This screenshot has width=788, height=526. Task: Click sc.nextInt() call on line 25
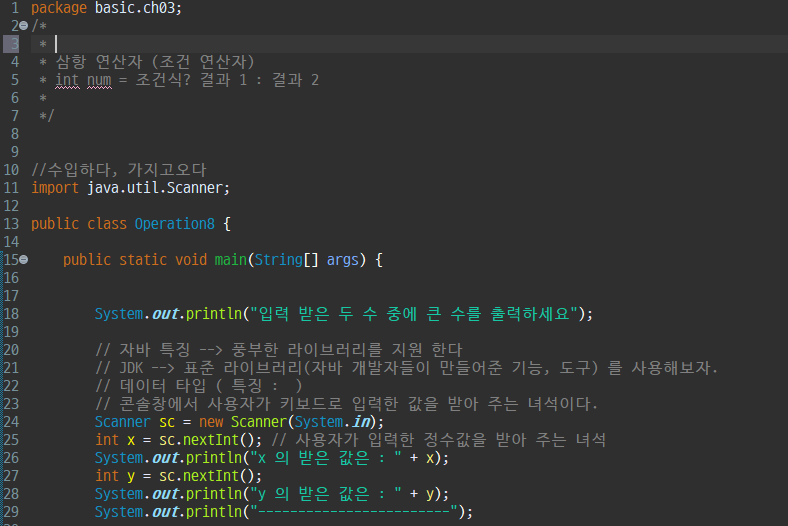[207, 440]
